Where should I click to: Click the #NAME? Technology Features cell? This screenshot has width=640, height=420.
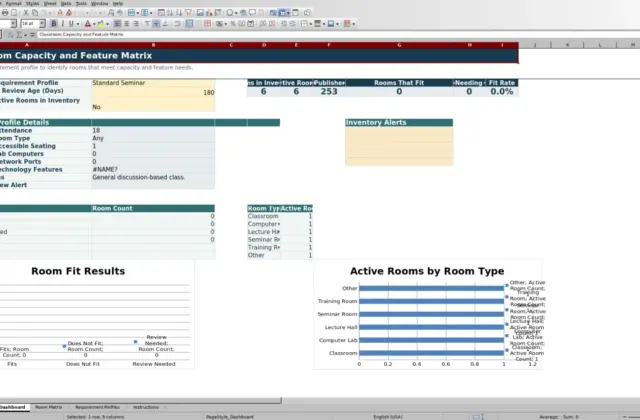click(x=153, y=169)
